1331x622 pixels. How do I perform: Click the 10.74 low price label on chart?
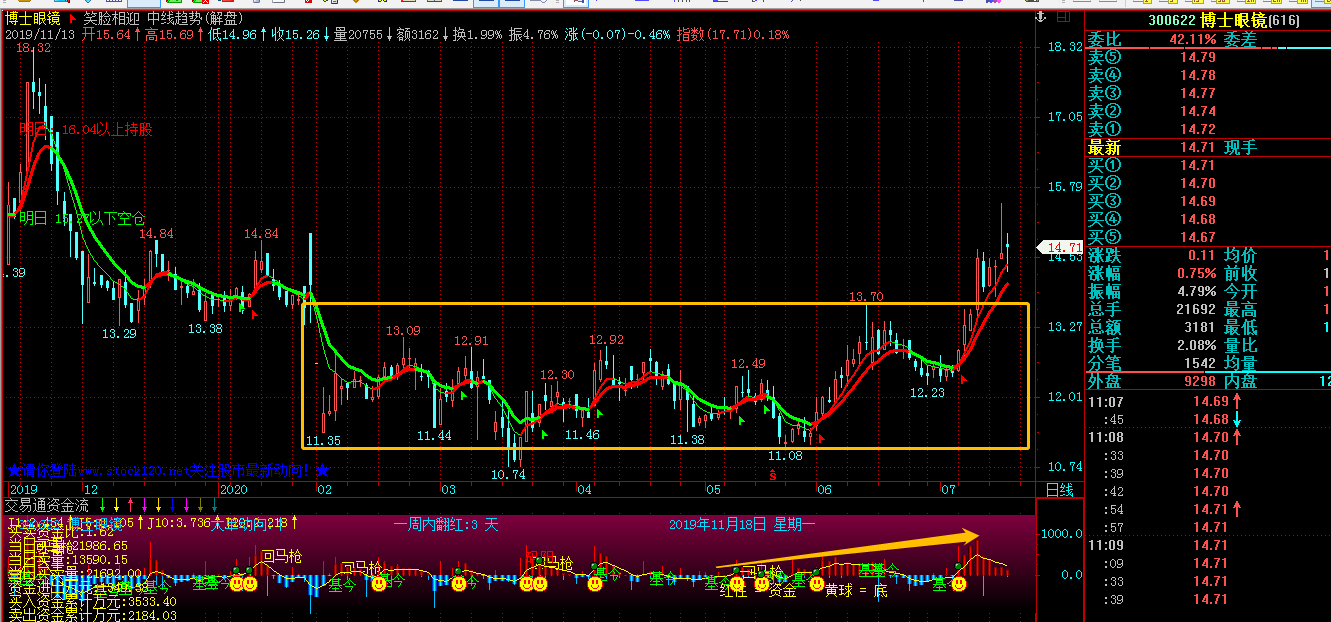[508, 475]
